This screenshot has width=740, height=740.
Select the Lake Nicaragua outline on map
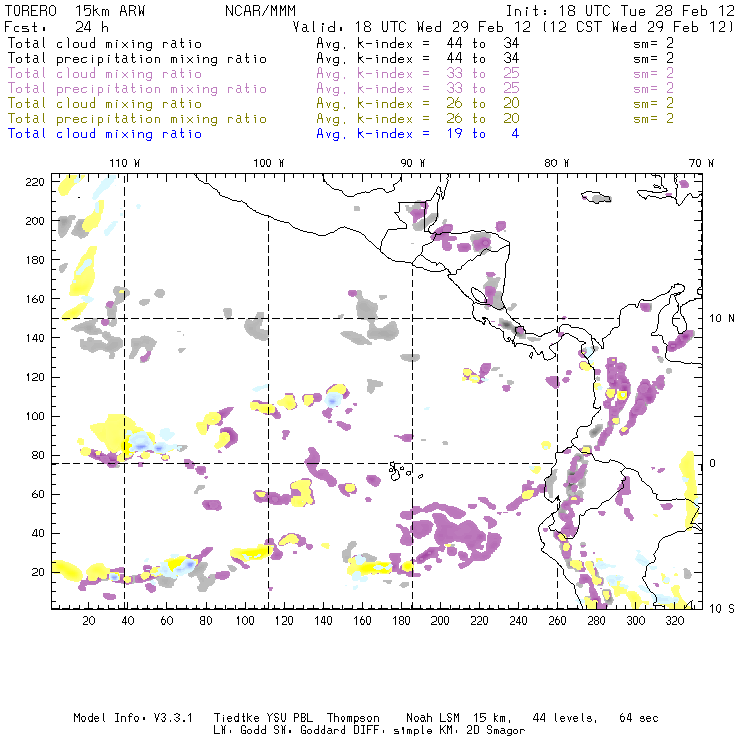[x=479, y=295]
